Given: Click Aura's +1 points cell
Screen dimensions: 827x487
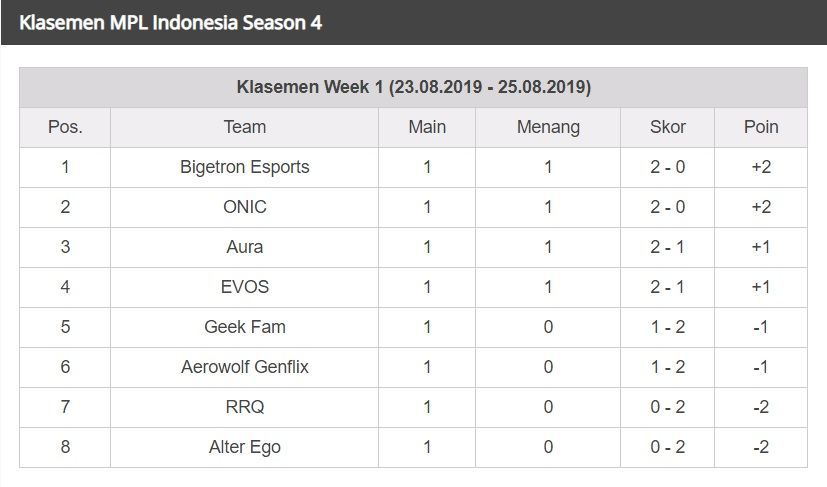Looking at the screenshot, I should (761, 247).
